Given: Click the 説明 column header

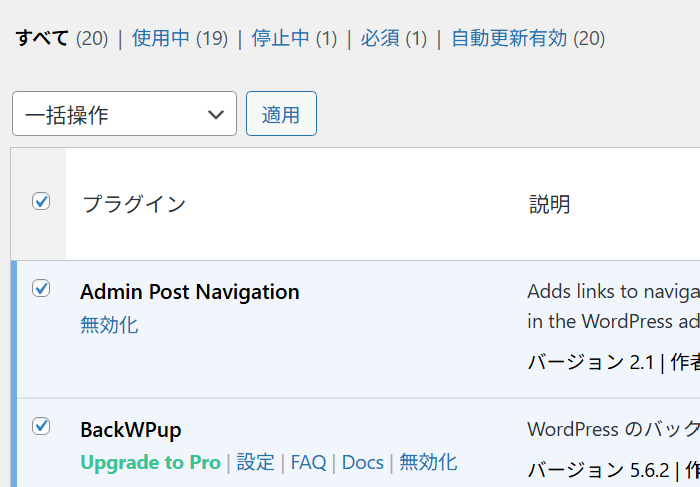Looking at the screenshot, I should [549, 204].
